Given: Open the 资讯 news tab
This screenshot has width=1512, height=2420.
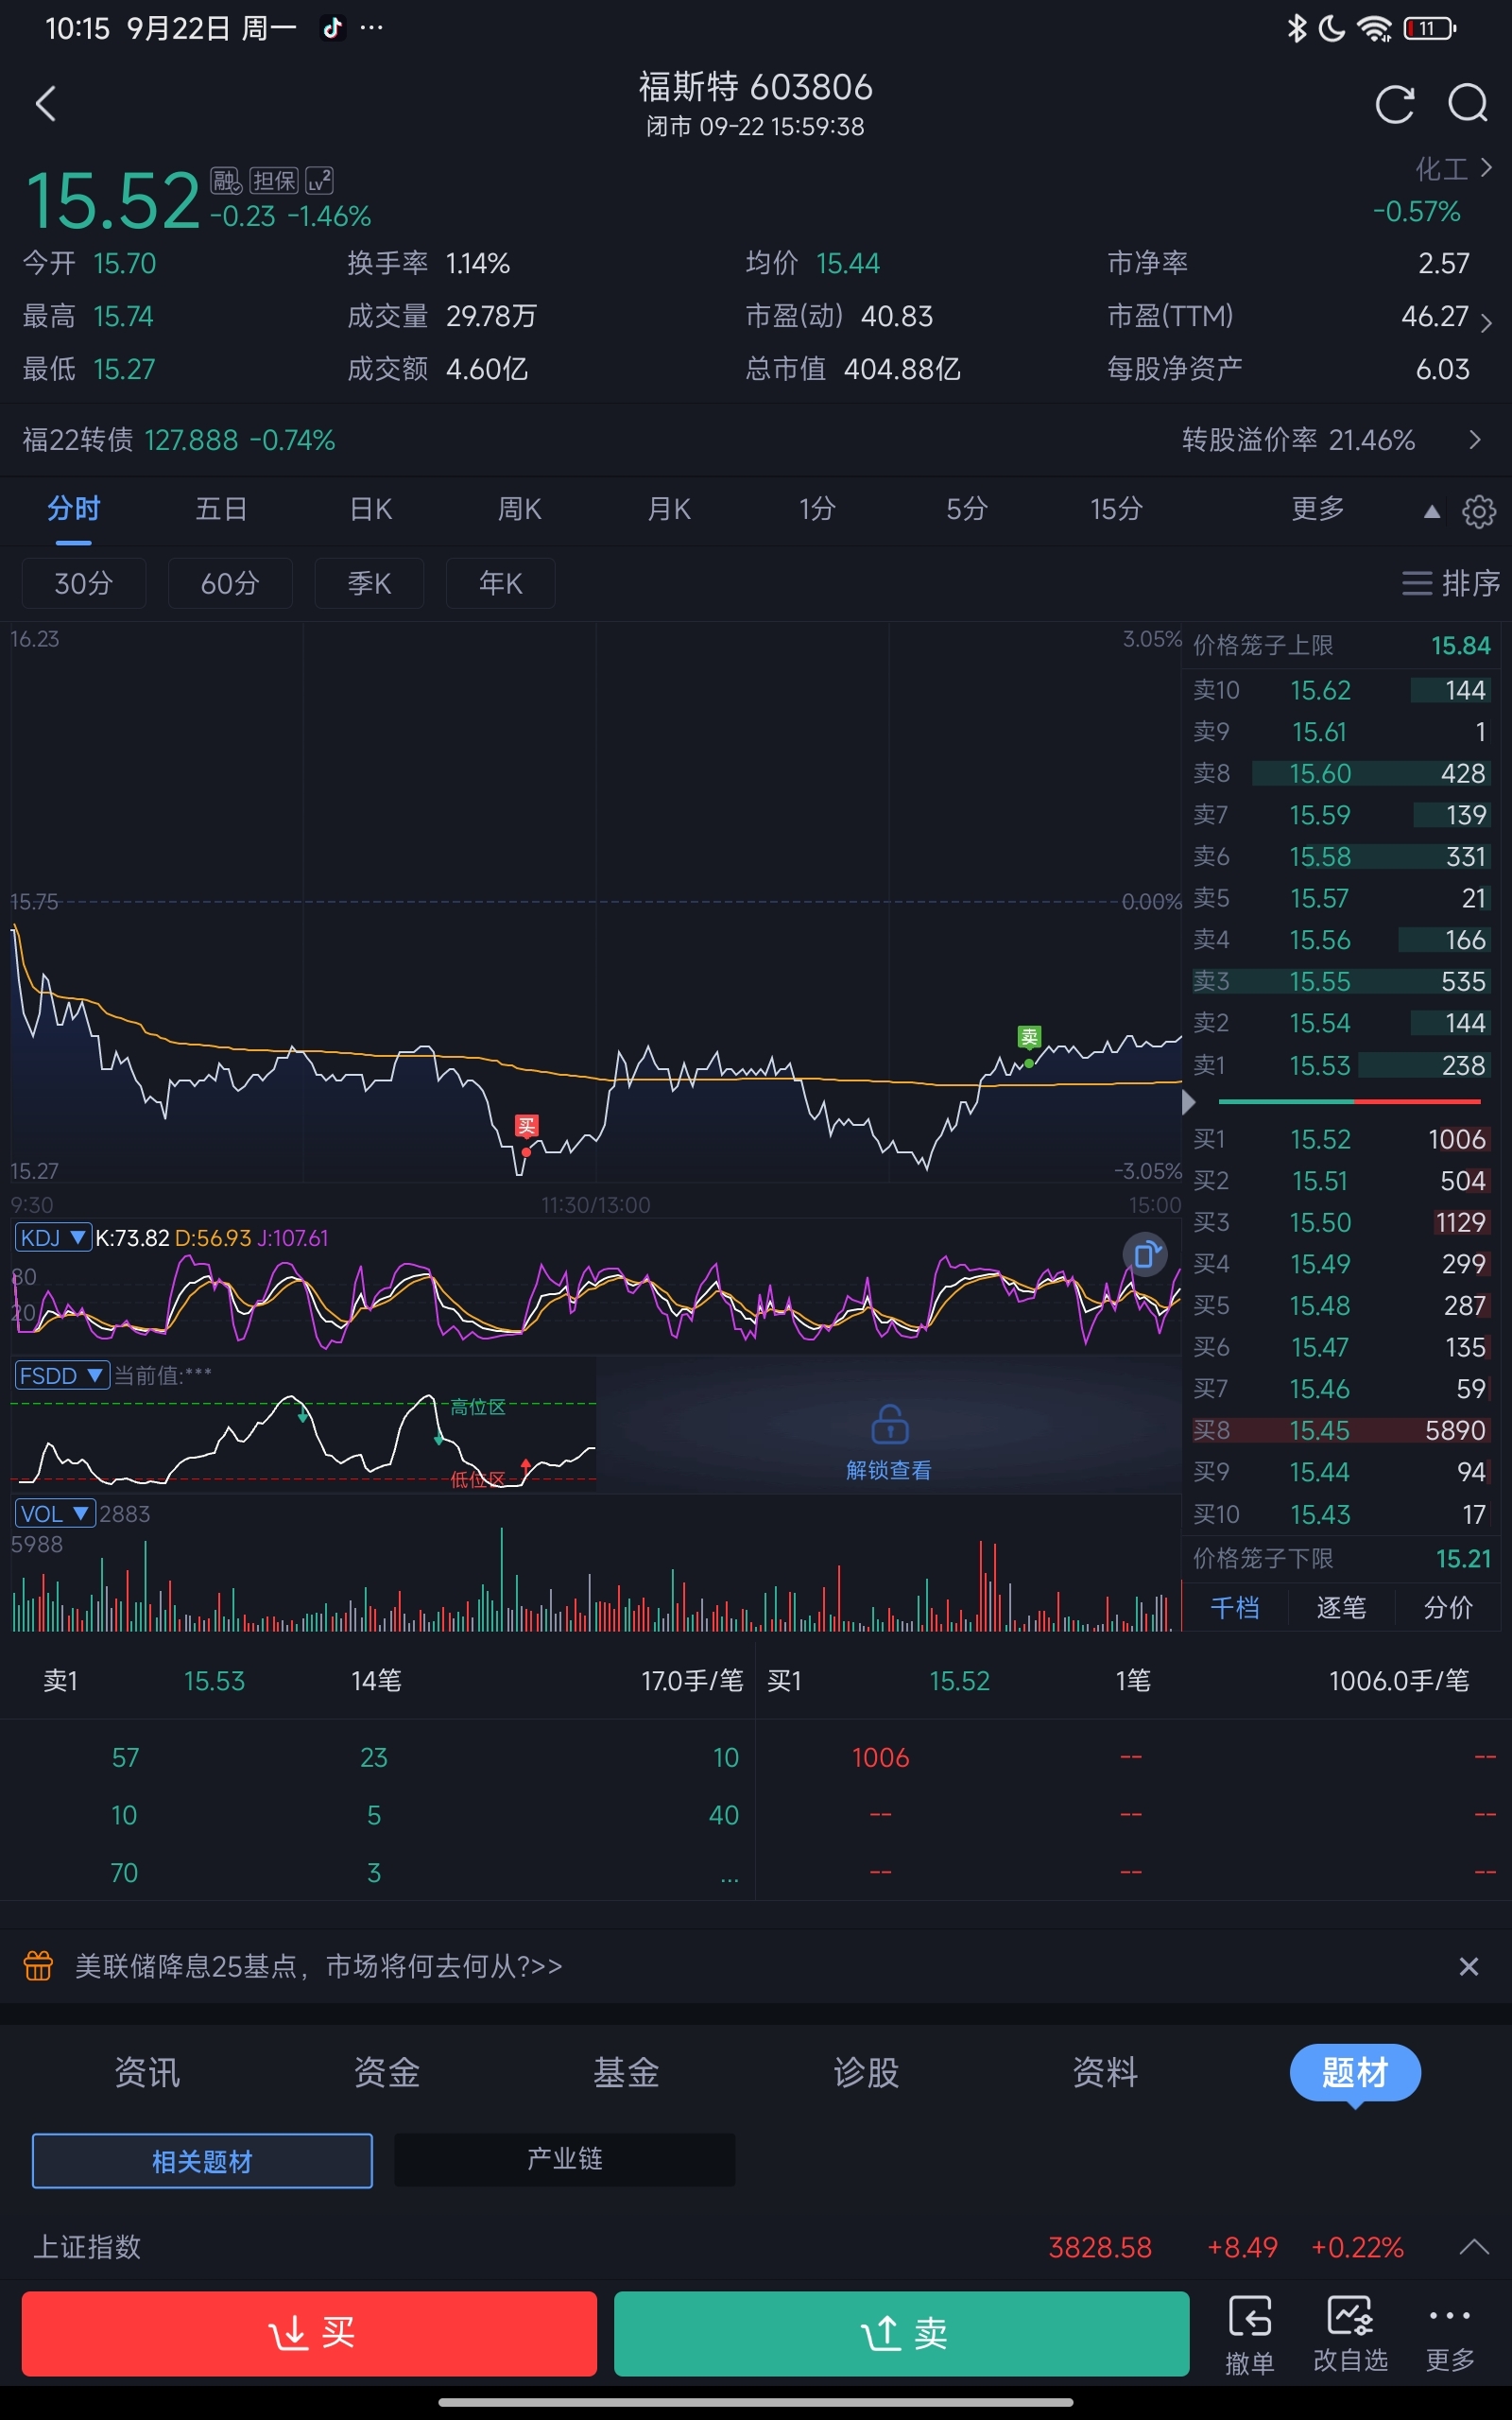Looking at the screenshot, I should [x=147, y=2071].
